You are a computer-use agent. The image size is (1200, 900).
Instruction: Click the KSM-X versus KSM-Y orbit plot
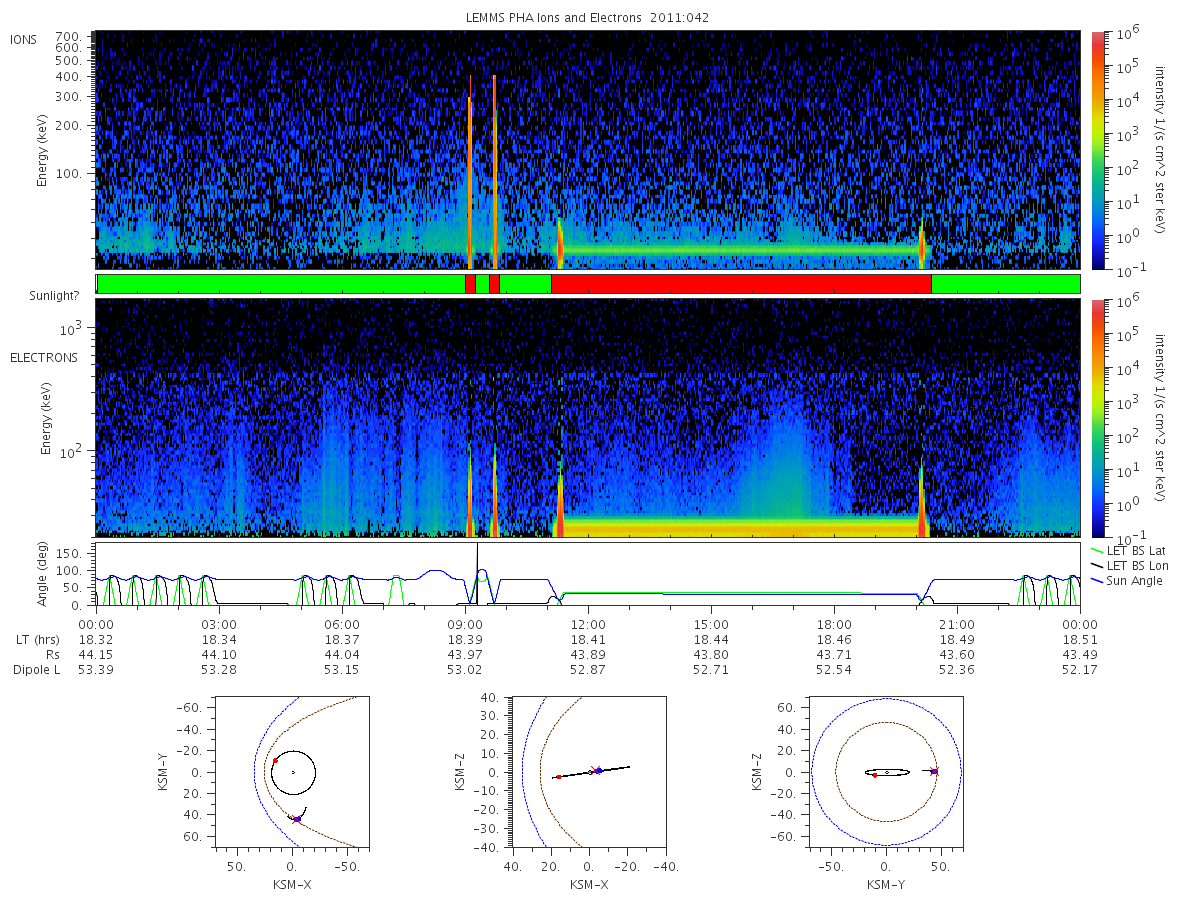coord(292,772)
